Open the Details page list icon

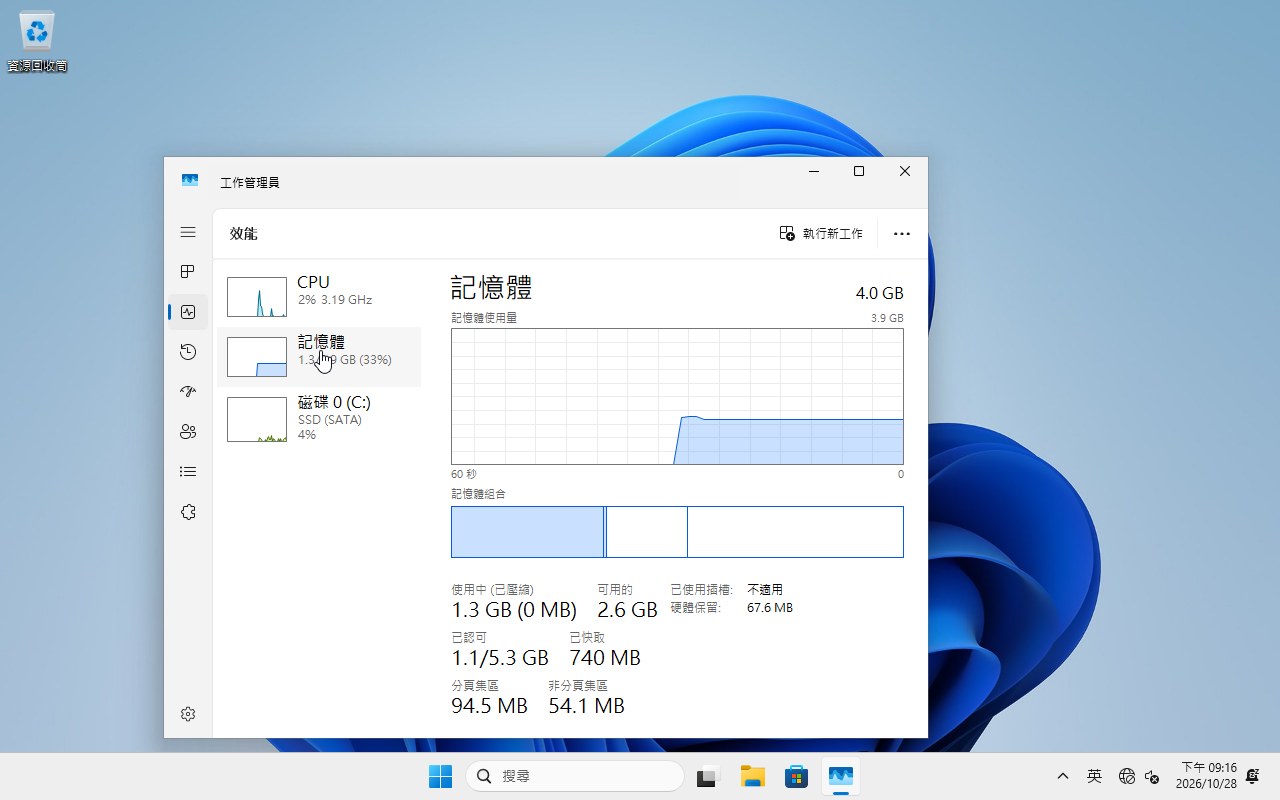(x=188, y=472)
